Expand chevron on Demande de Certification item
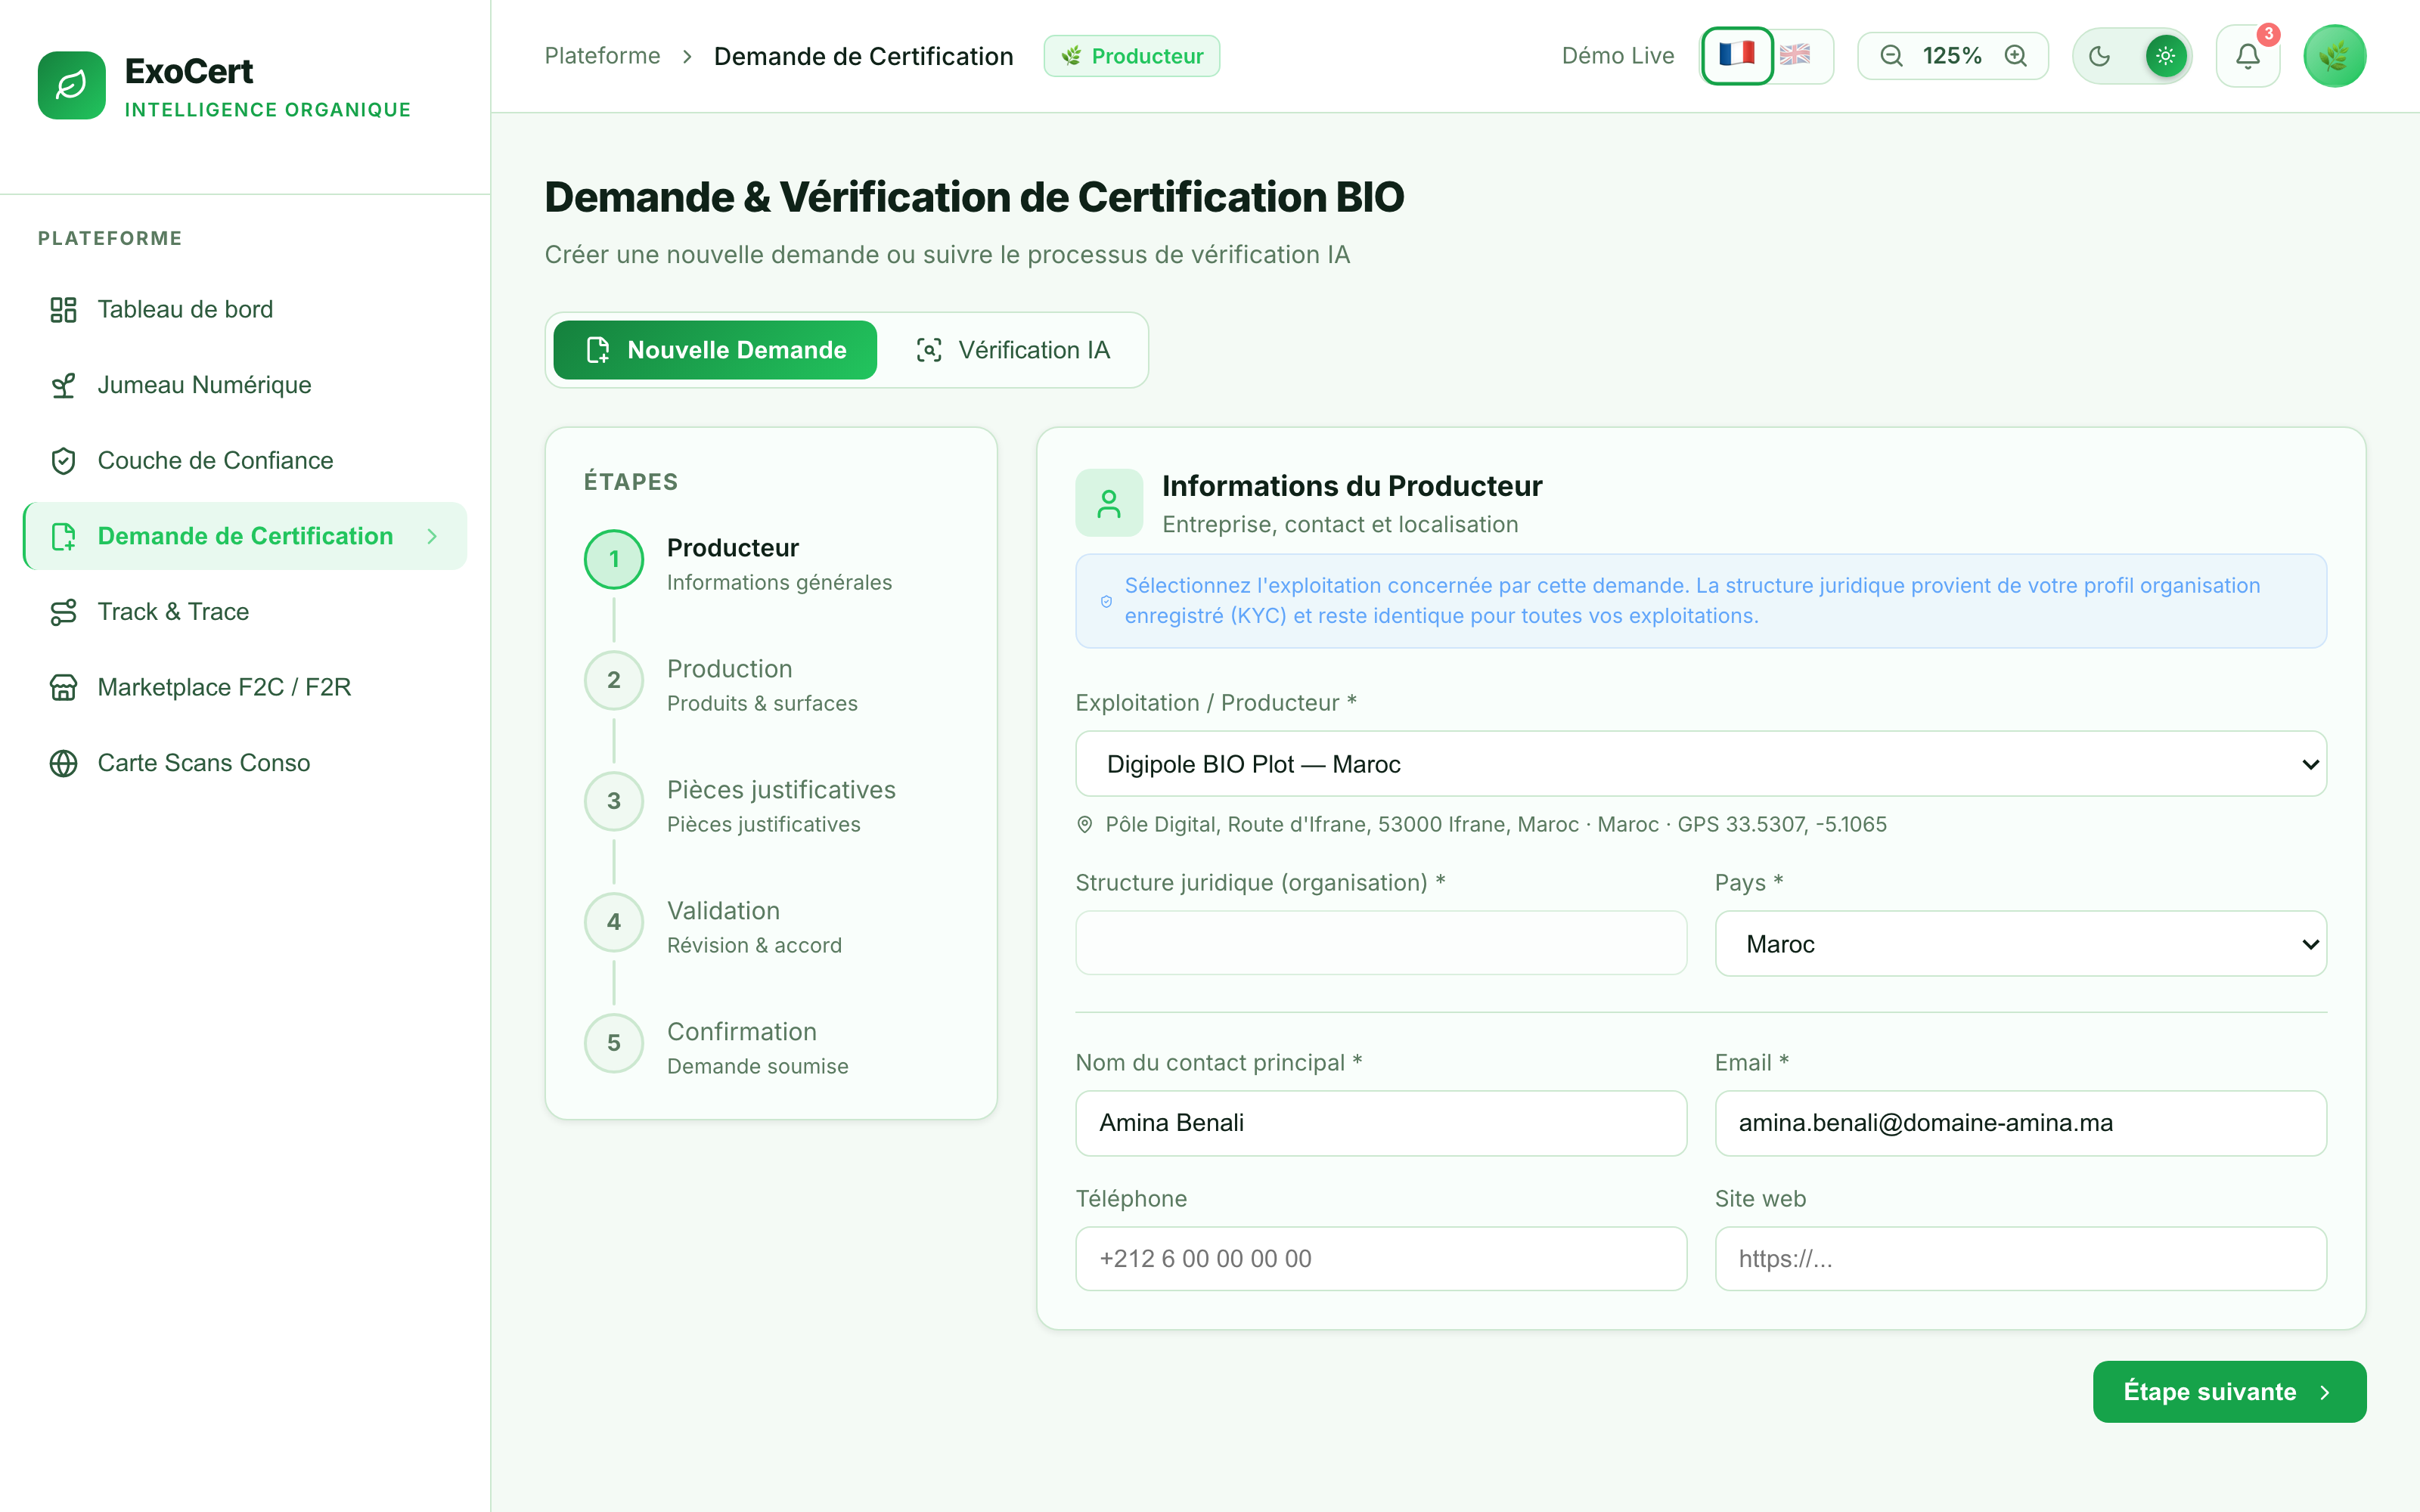 click(432, 537)
